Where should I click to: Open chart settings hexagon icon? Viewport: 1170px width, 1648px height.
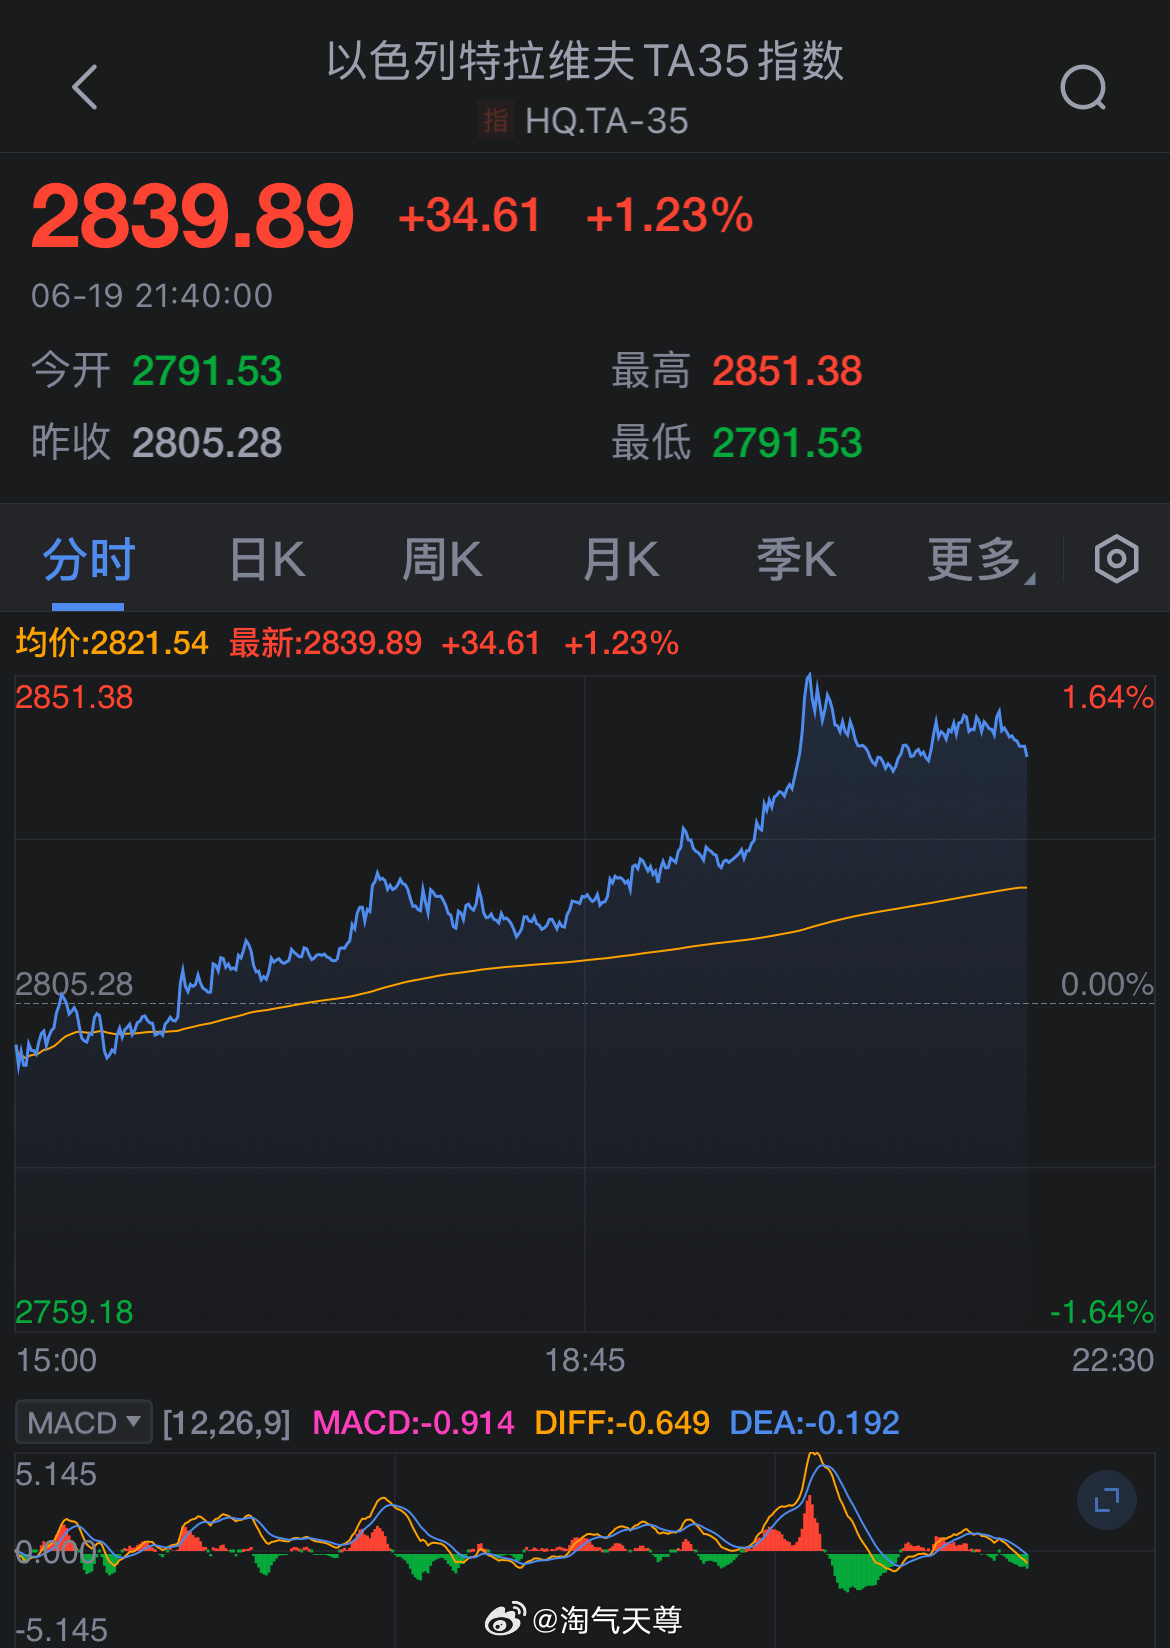(x=1116, y=558)
